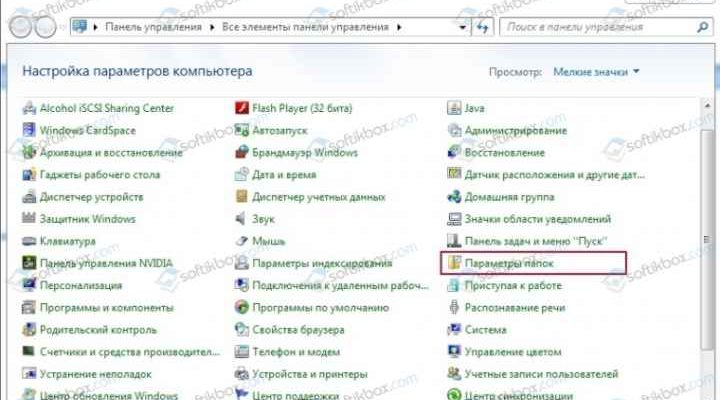
Task: Go back with the Back navigation button
Action: (x=20, y=28)
